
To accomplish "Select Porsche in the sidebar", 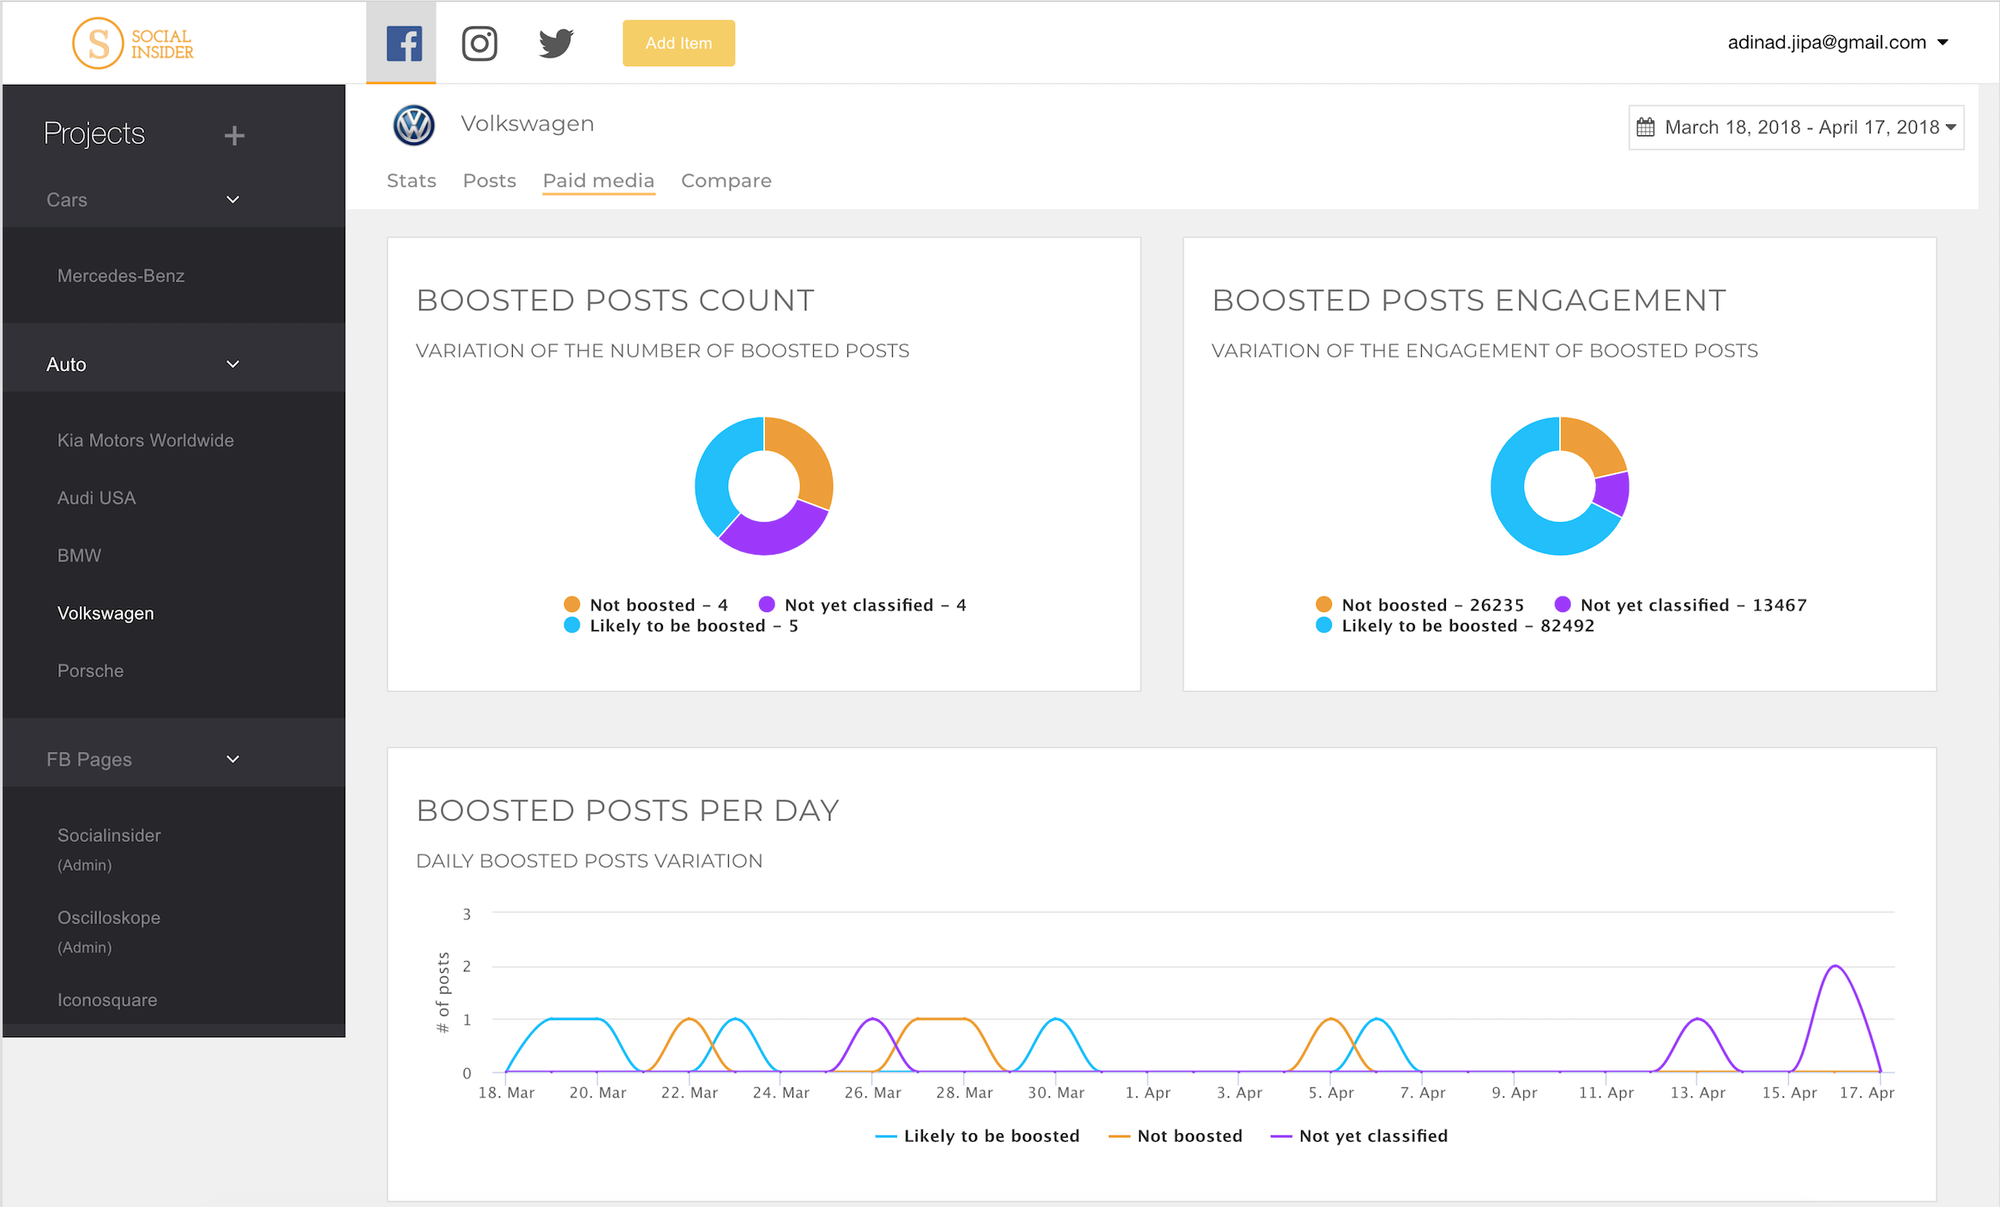I will click(91, 671).
